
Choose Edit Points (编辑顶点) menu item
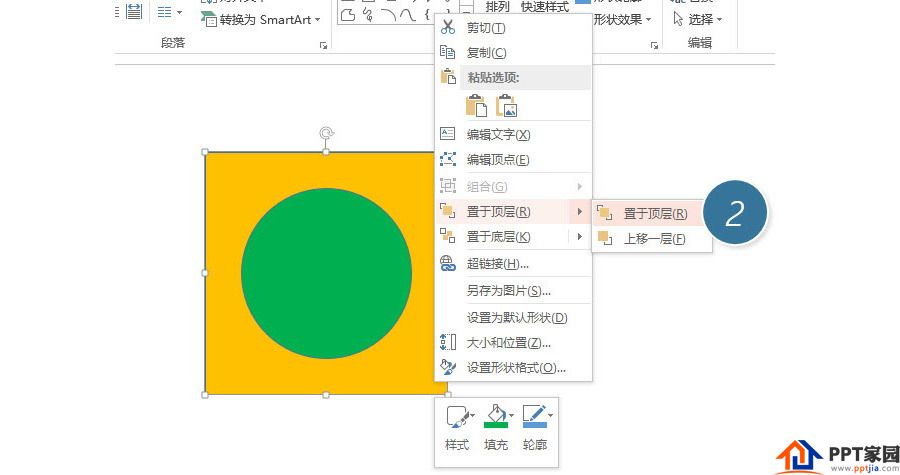pyautogui.click(x=513, y=159)
